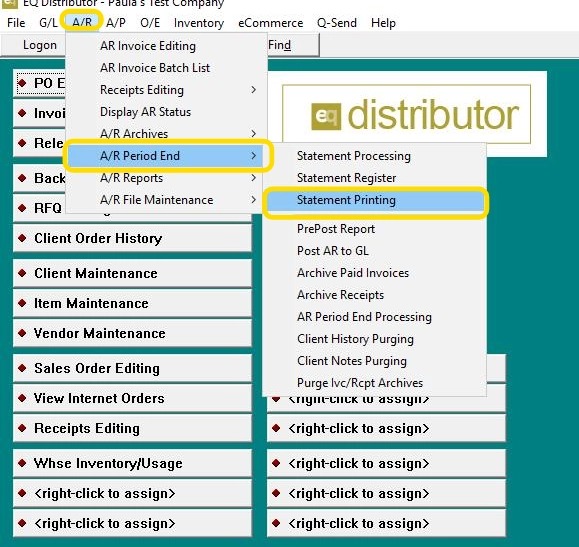Select AR Period End Processing
Screen dimensions: 579x547
tap(375, 317)
